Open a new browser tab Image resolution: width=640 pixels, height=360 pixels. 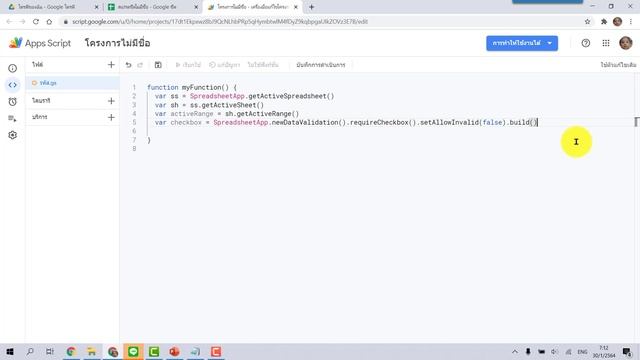tap(311, 7)
